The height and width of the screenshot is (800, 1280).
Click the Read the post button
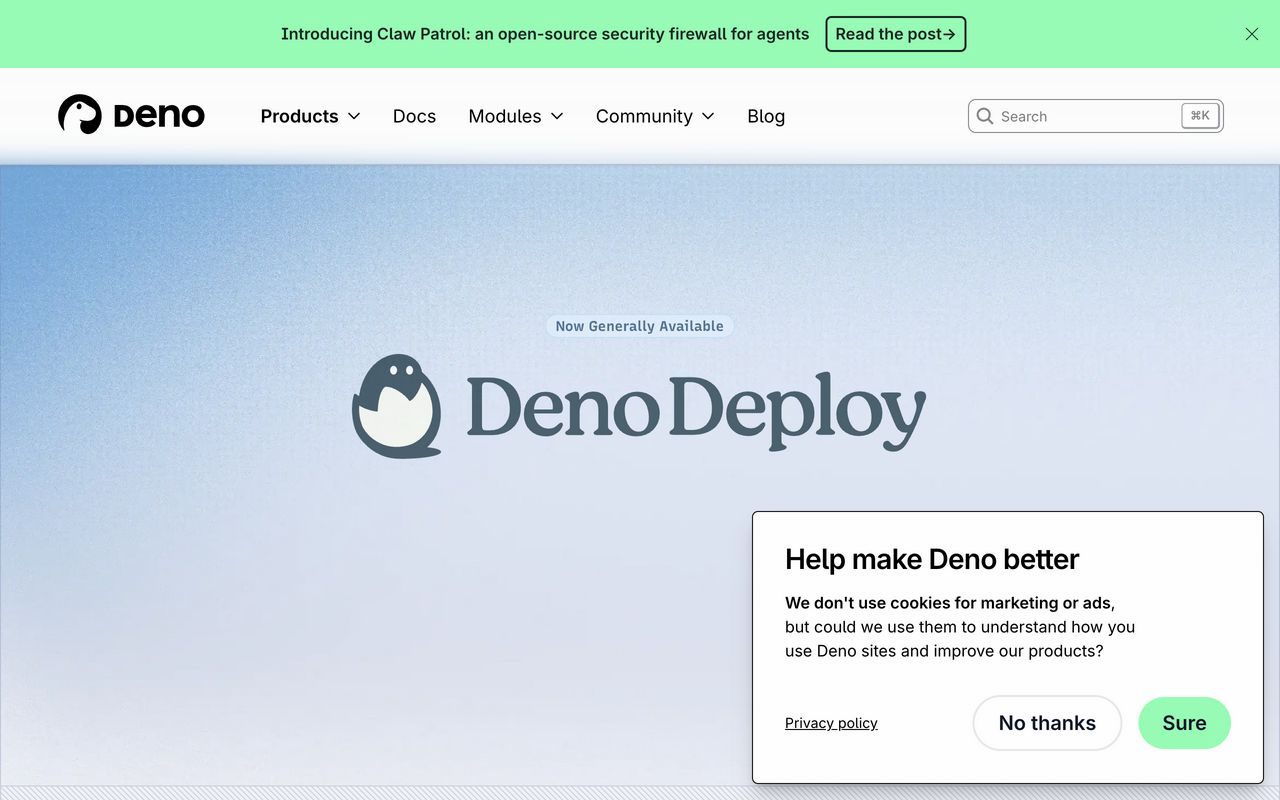[895, 34]
